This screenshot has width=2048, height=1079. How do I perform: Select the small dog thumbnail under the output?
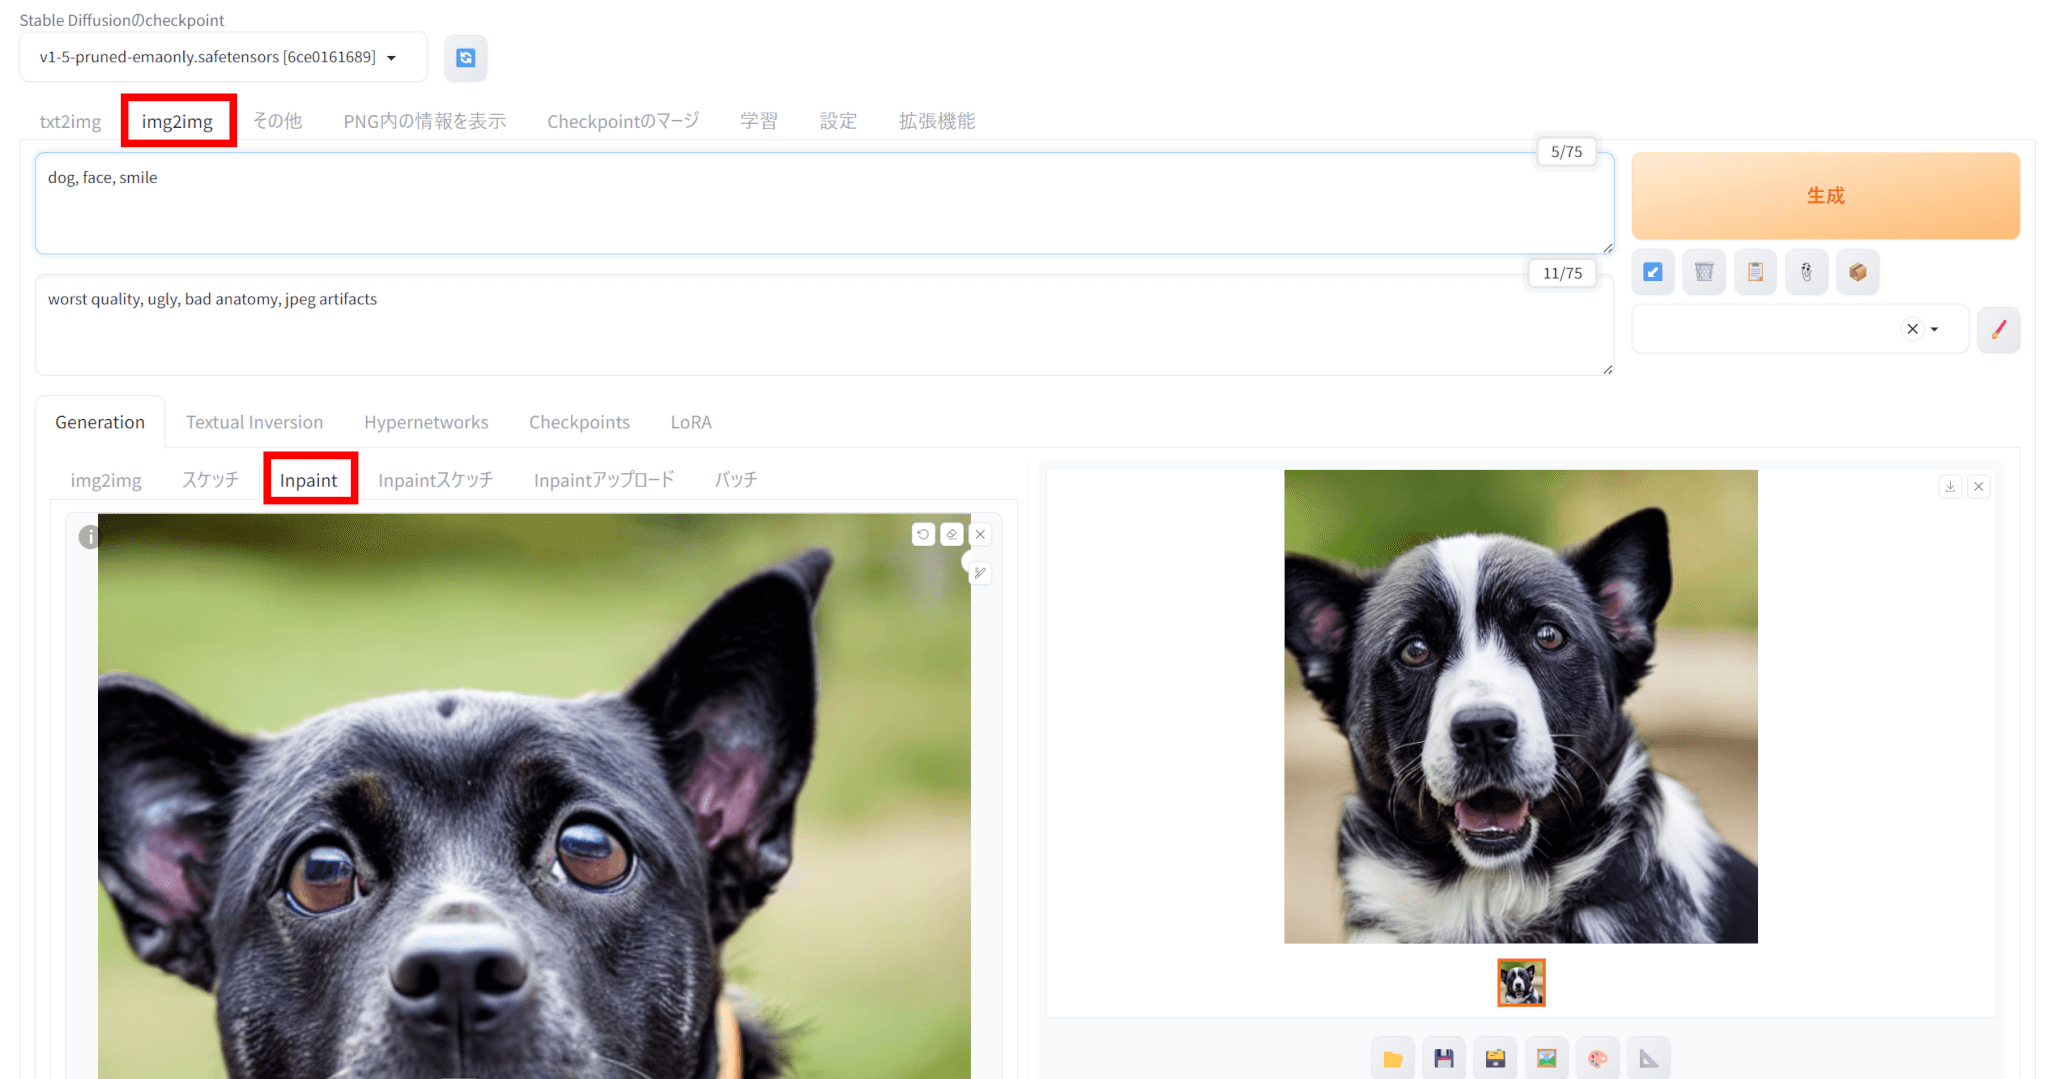(x=1521, y=983)
